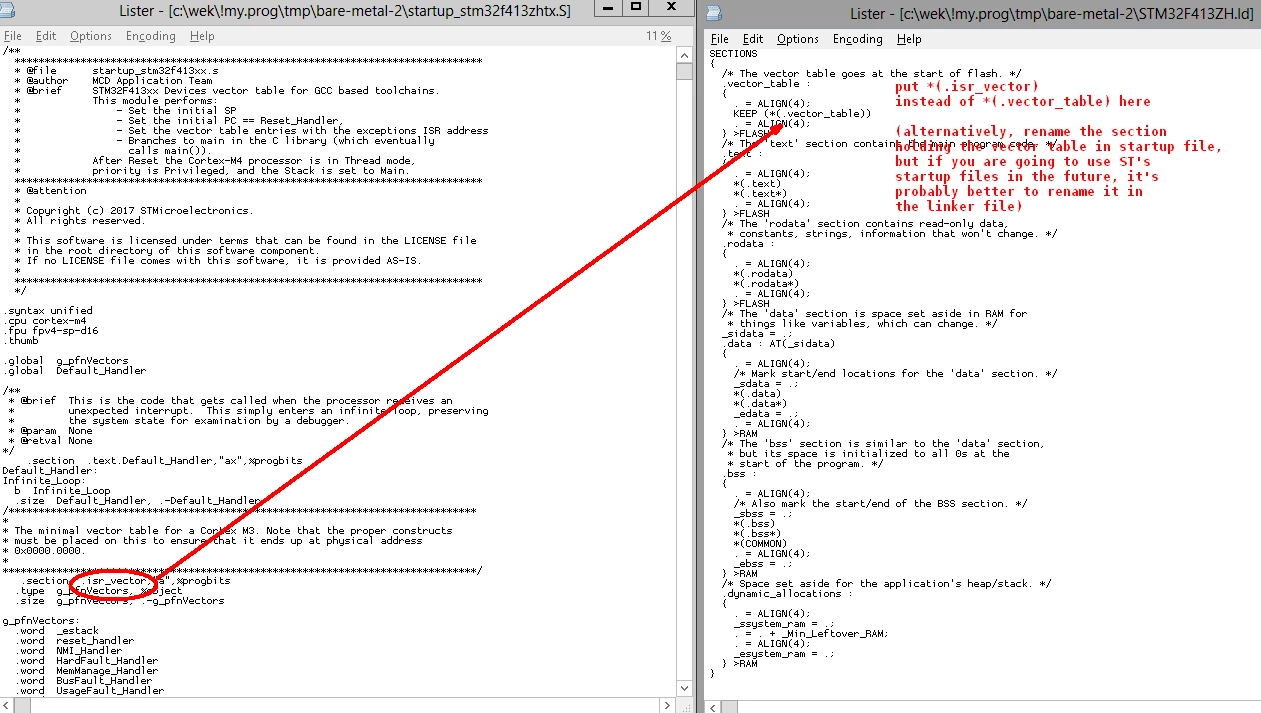This screenshot has height=713, width=1261.
Task: Open Help menu in STM32F413ZH.ld window
Action: pyautogui.click(x=909, y=39)
